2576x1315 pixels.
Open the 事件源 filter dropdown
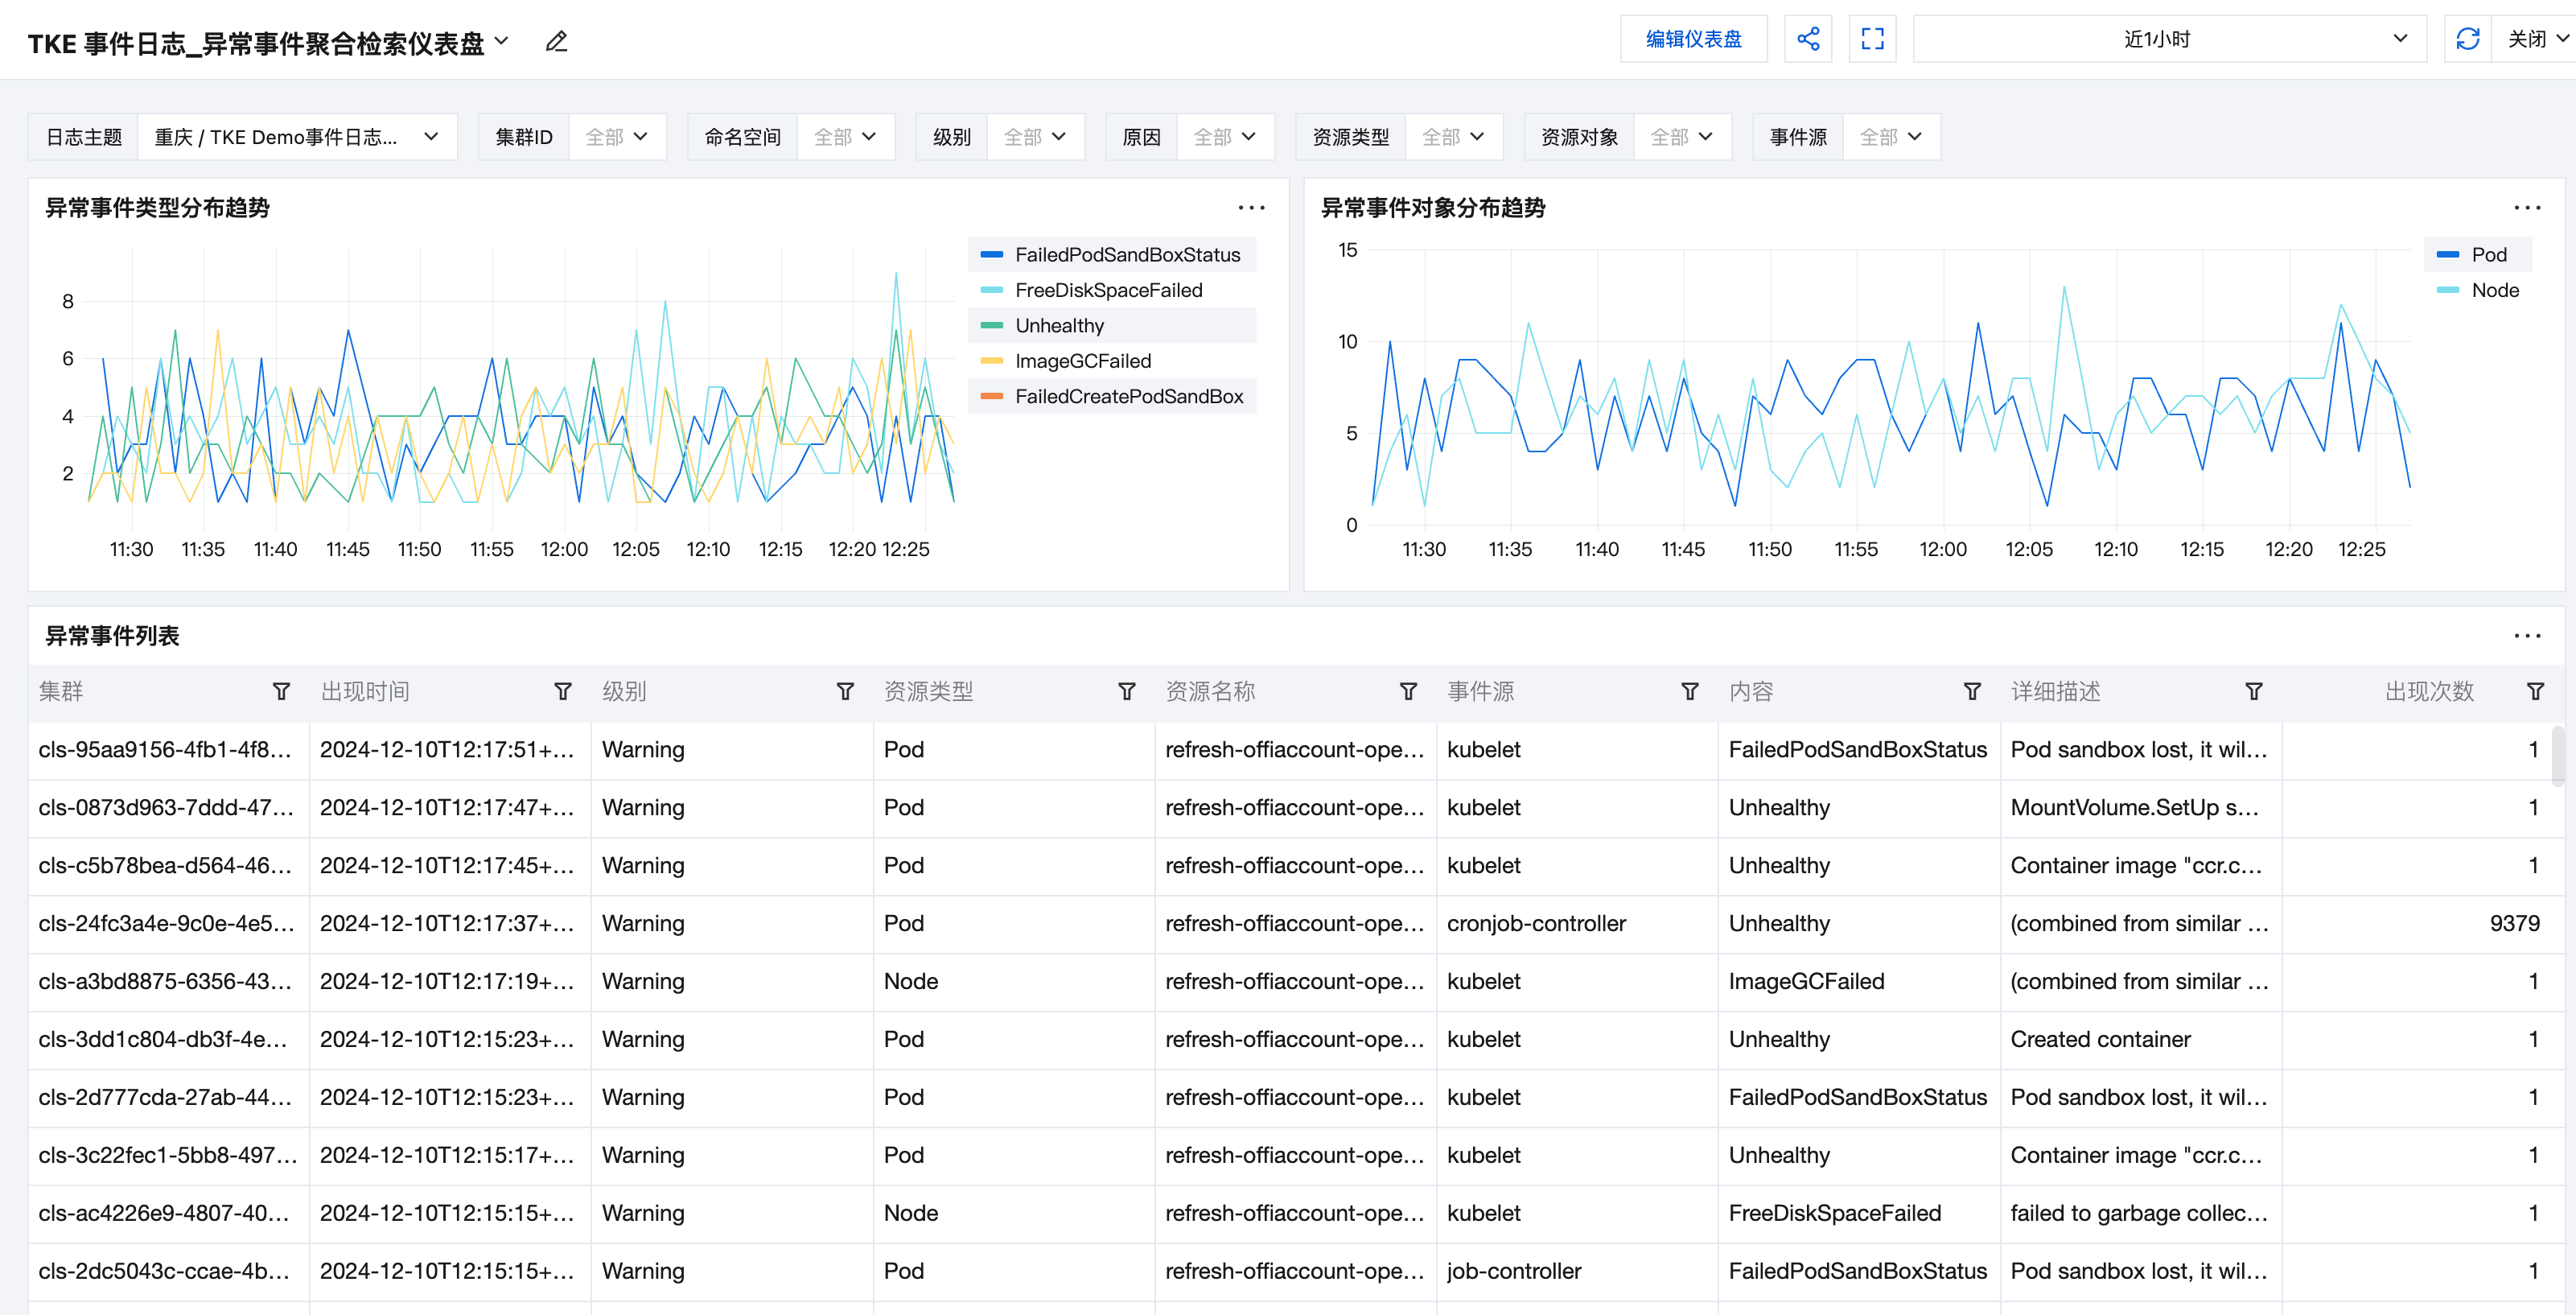[1891, 137]
